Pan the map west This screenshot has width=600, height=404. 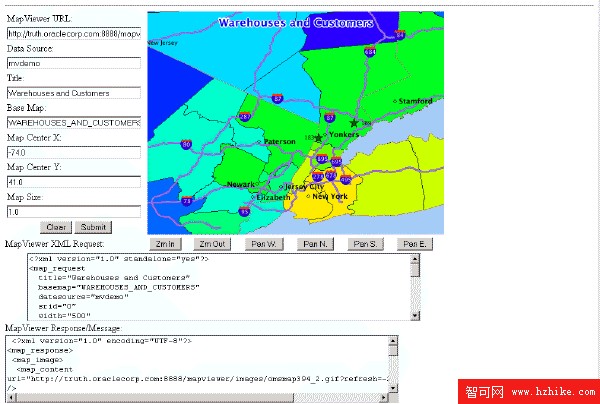click(x=264, y=244)
